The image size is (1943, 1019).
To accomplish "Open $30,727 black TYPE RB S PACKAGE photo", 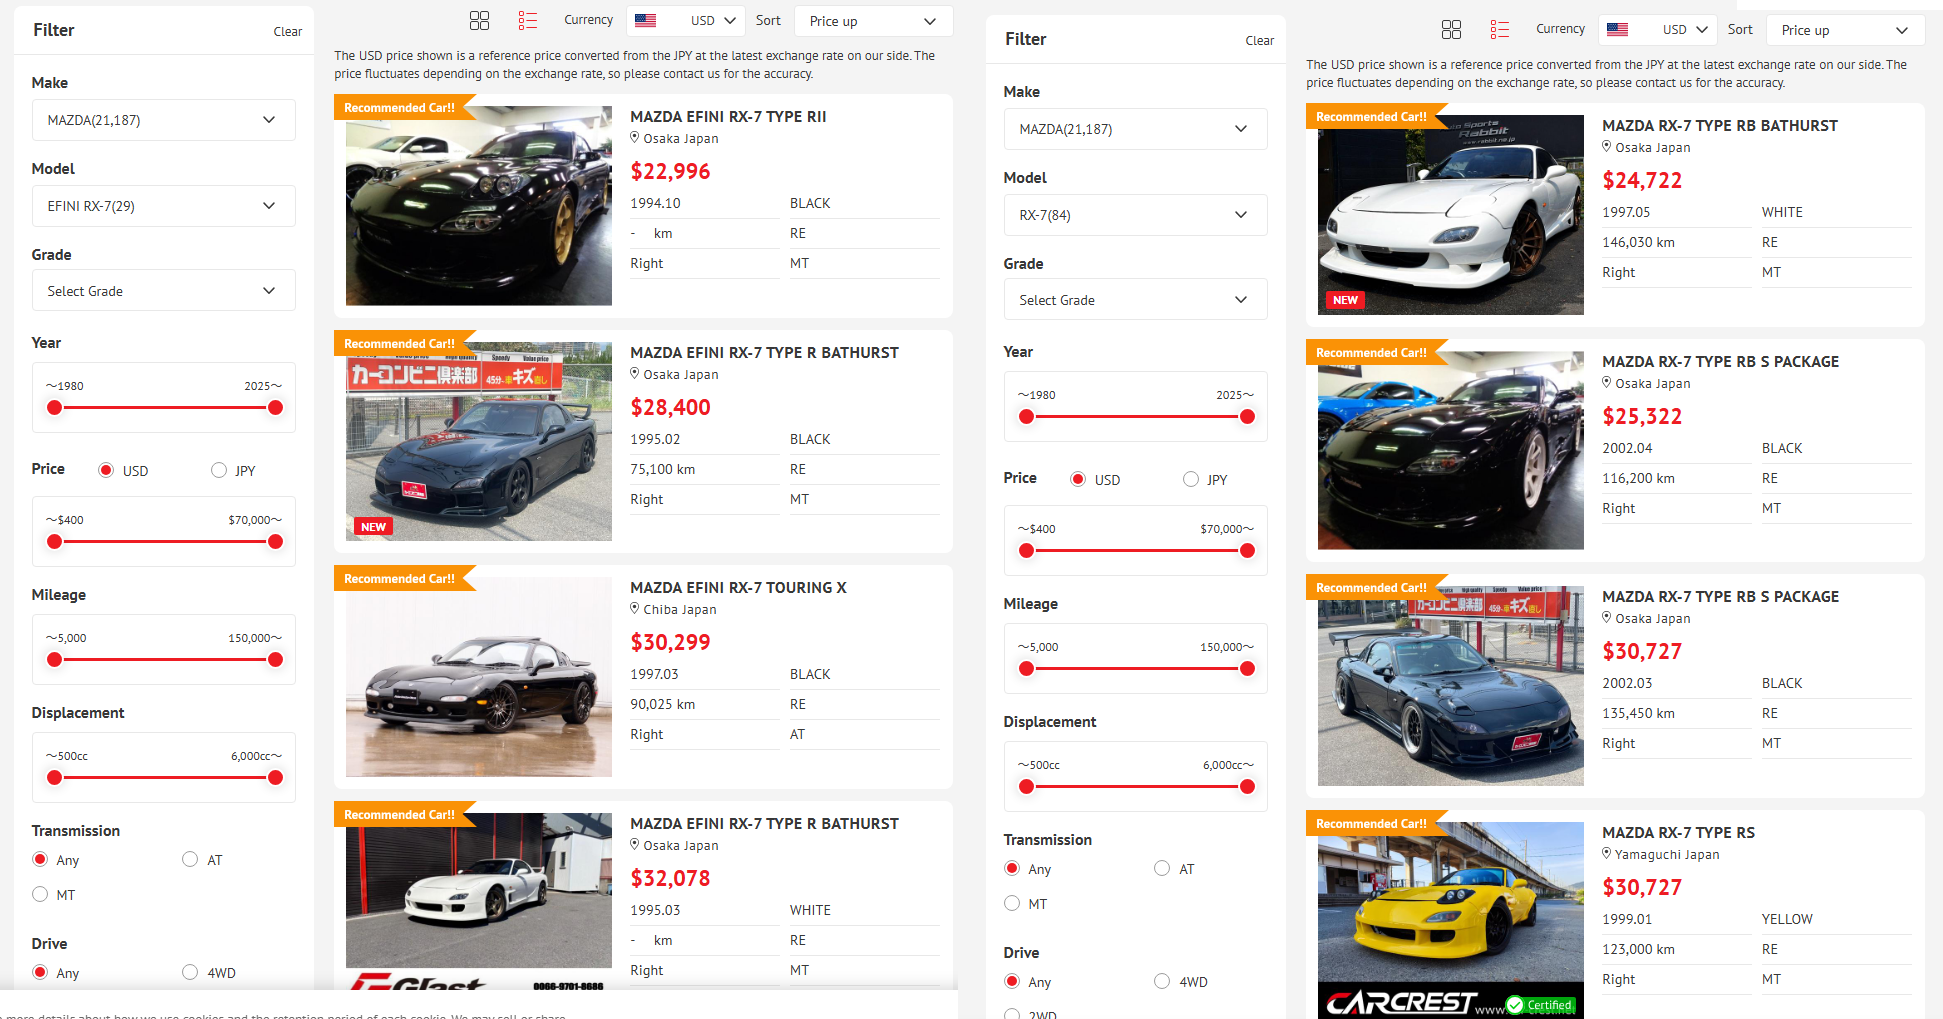I will click(1451, 685).
